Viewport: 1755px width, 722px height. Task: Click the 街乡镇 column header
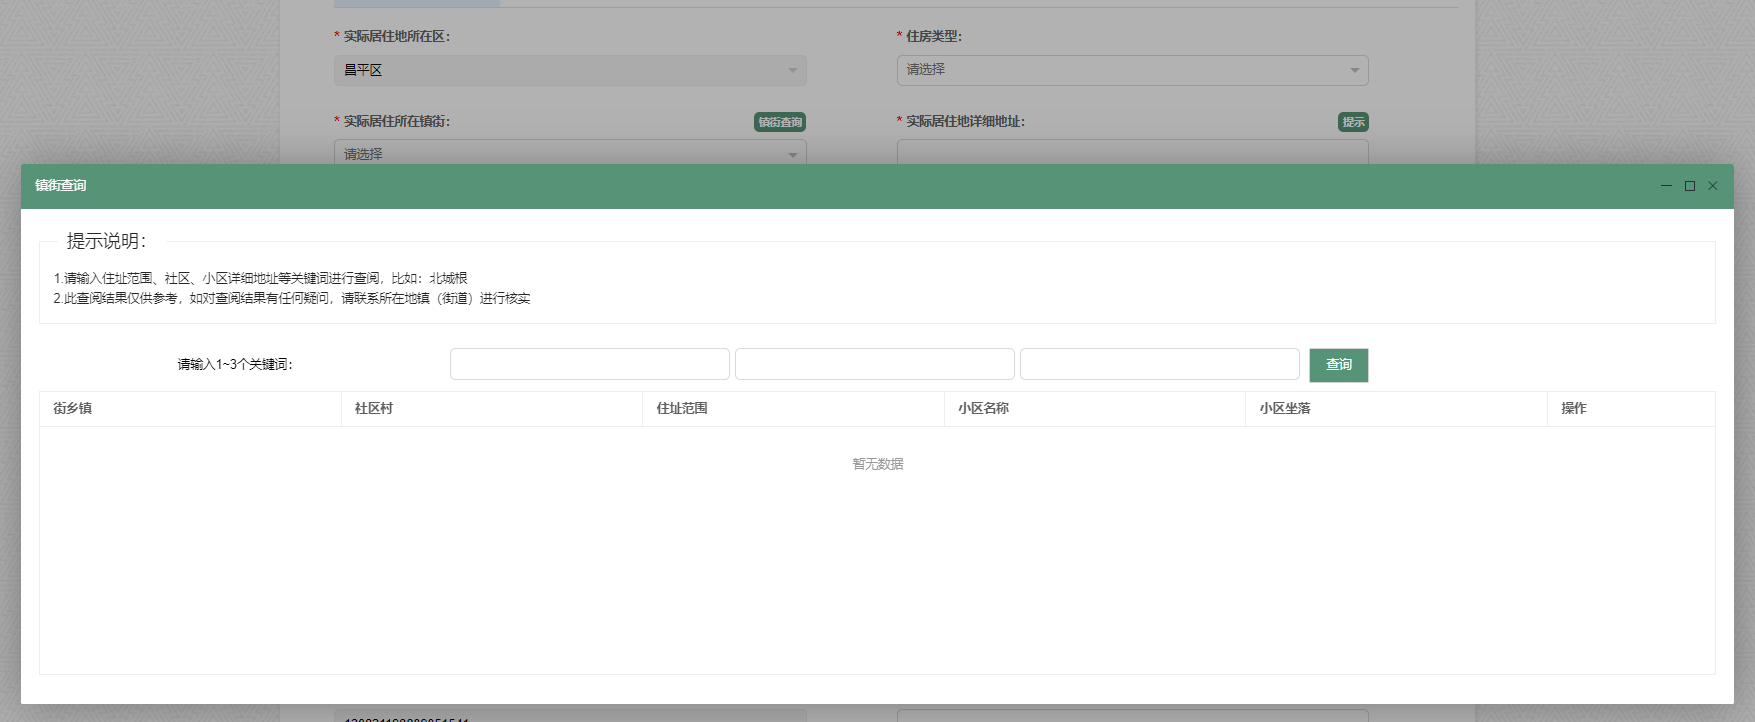[73, 408]
